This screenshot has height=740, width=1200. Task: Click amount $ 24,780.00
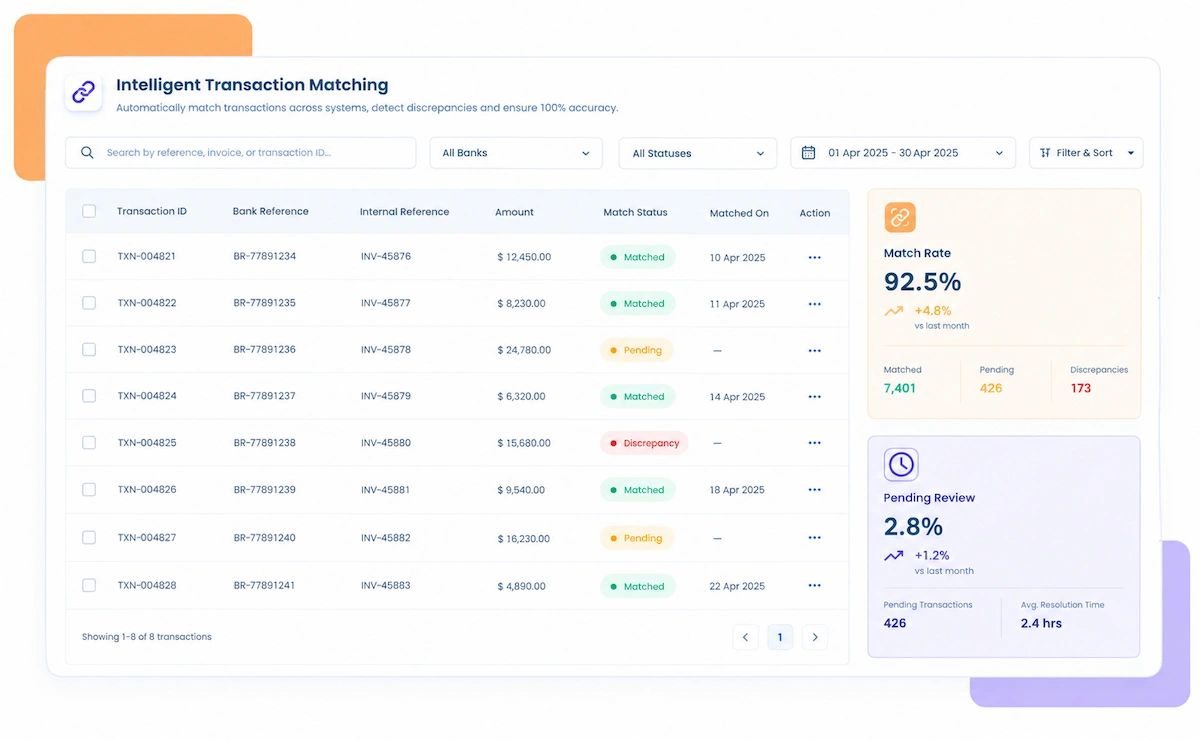pos(524,350)
